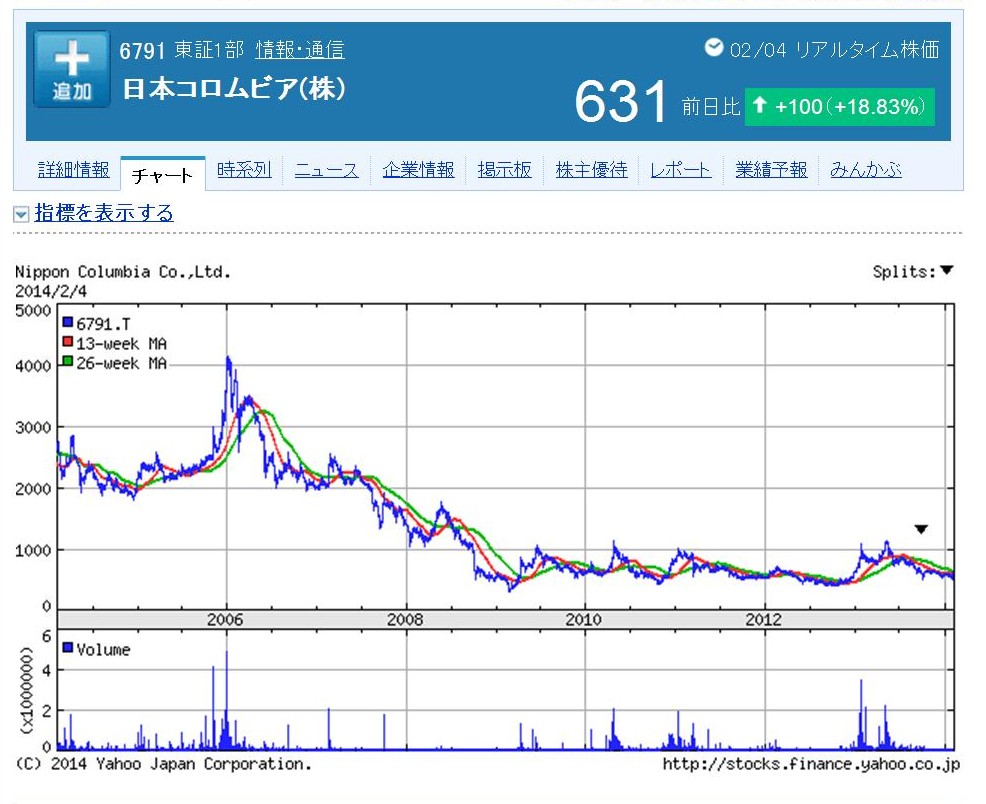Click the 6791.T legend label

104,324
